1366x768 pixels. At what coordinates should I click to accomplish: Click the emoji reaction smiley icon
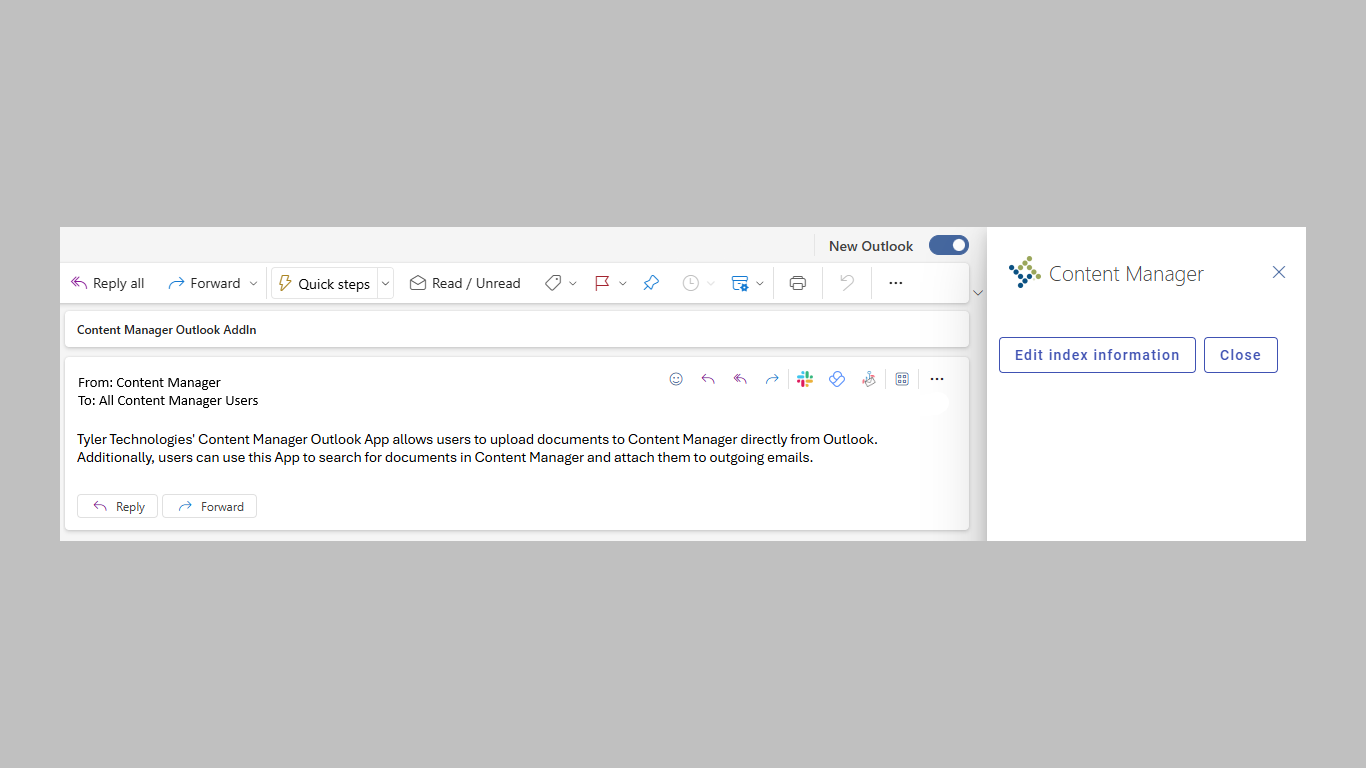(x=676, y=379)
